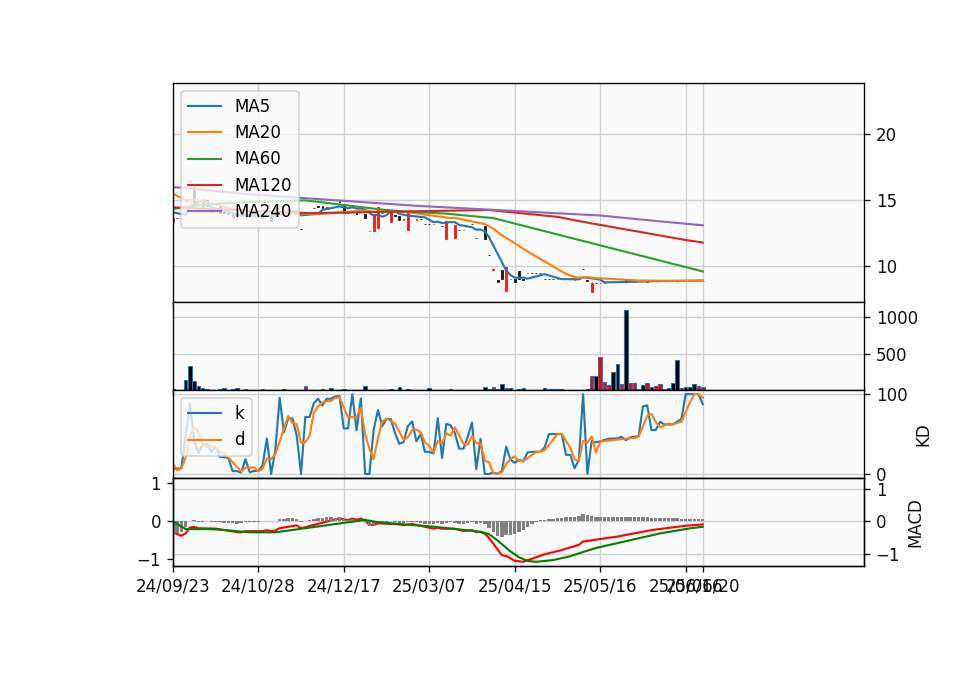960x690 pixels.
Task: Click the volume axis value 1000
Action: point(898,318)
